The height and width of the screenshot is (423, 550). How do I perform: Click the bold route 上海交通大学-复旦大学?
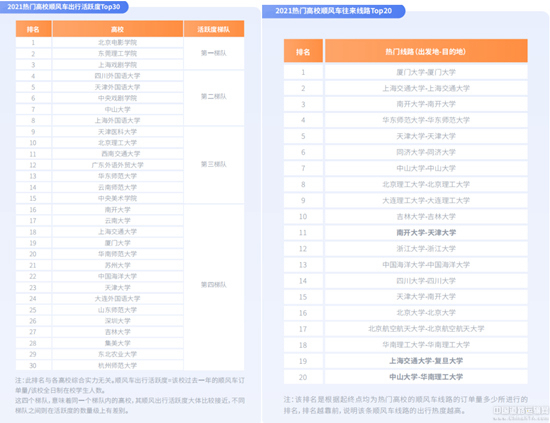(426, 361)
